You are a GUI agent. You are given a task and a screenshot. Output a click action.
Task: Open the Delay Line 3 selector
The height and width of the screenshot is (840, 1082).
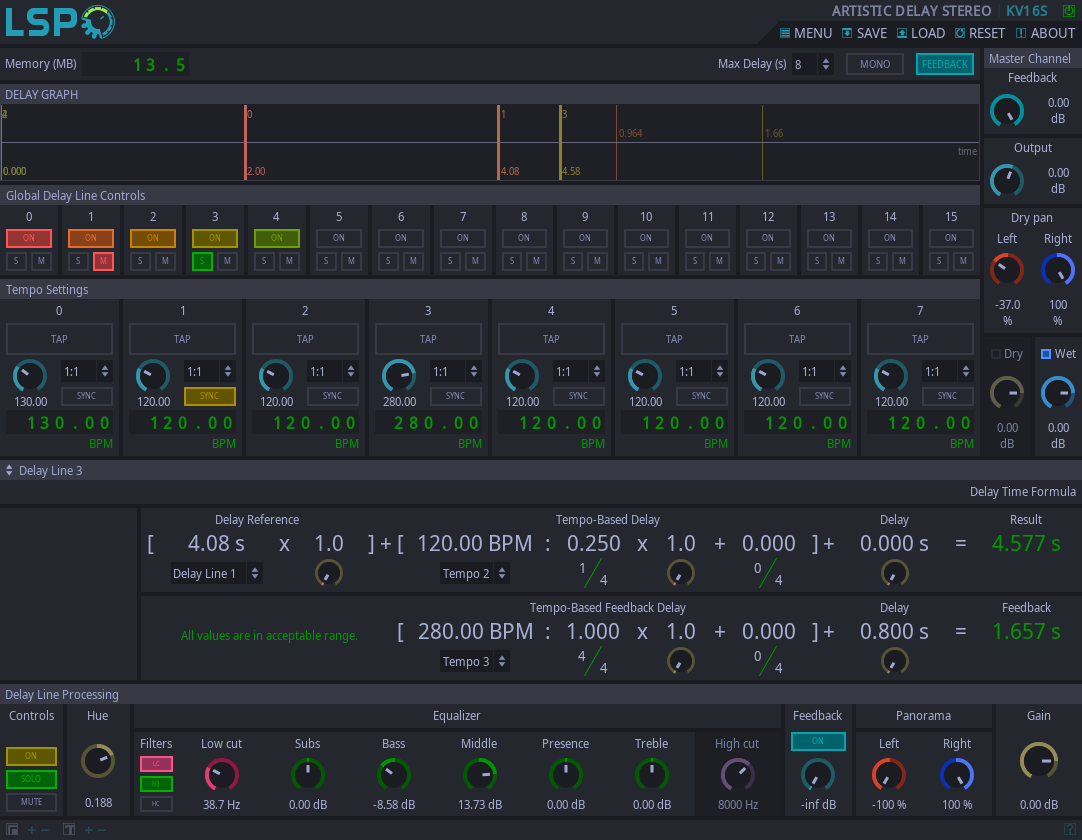44,471
